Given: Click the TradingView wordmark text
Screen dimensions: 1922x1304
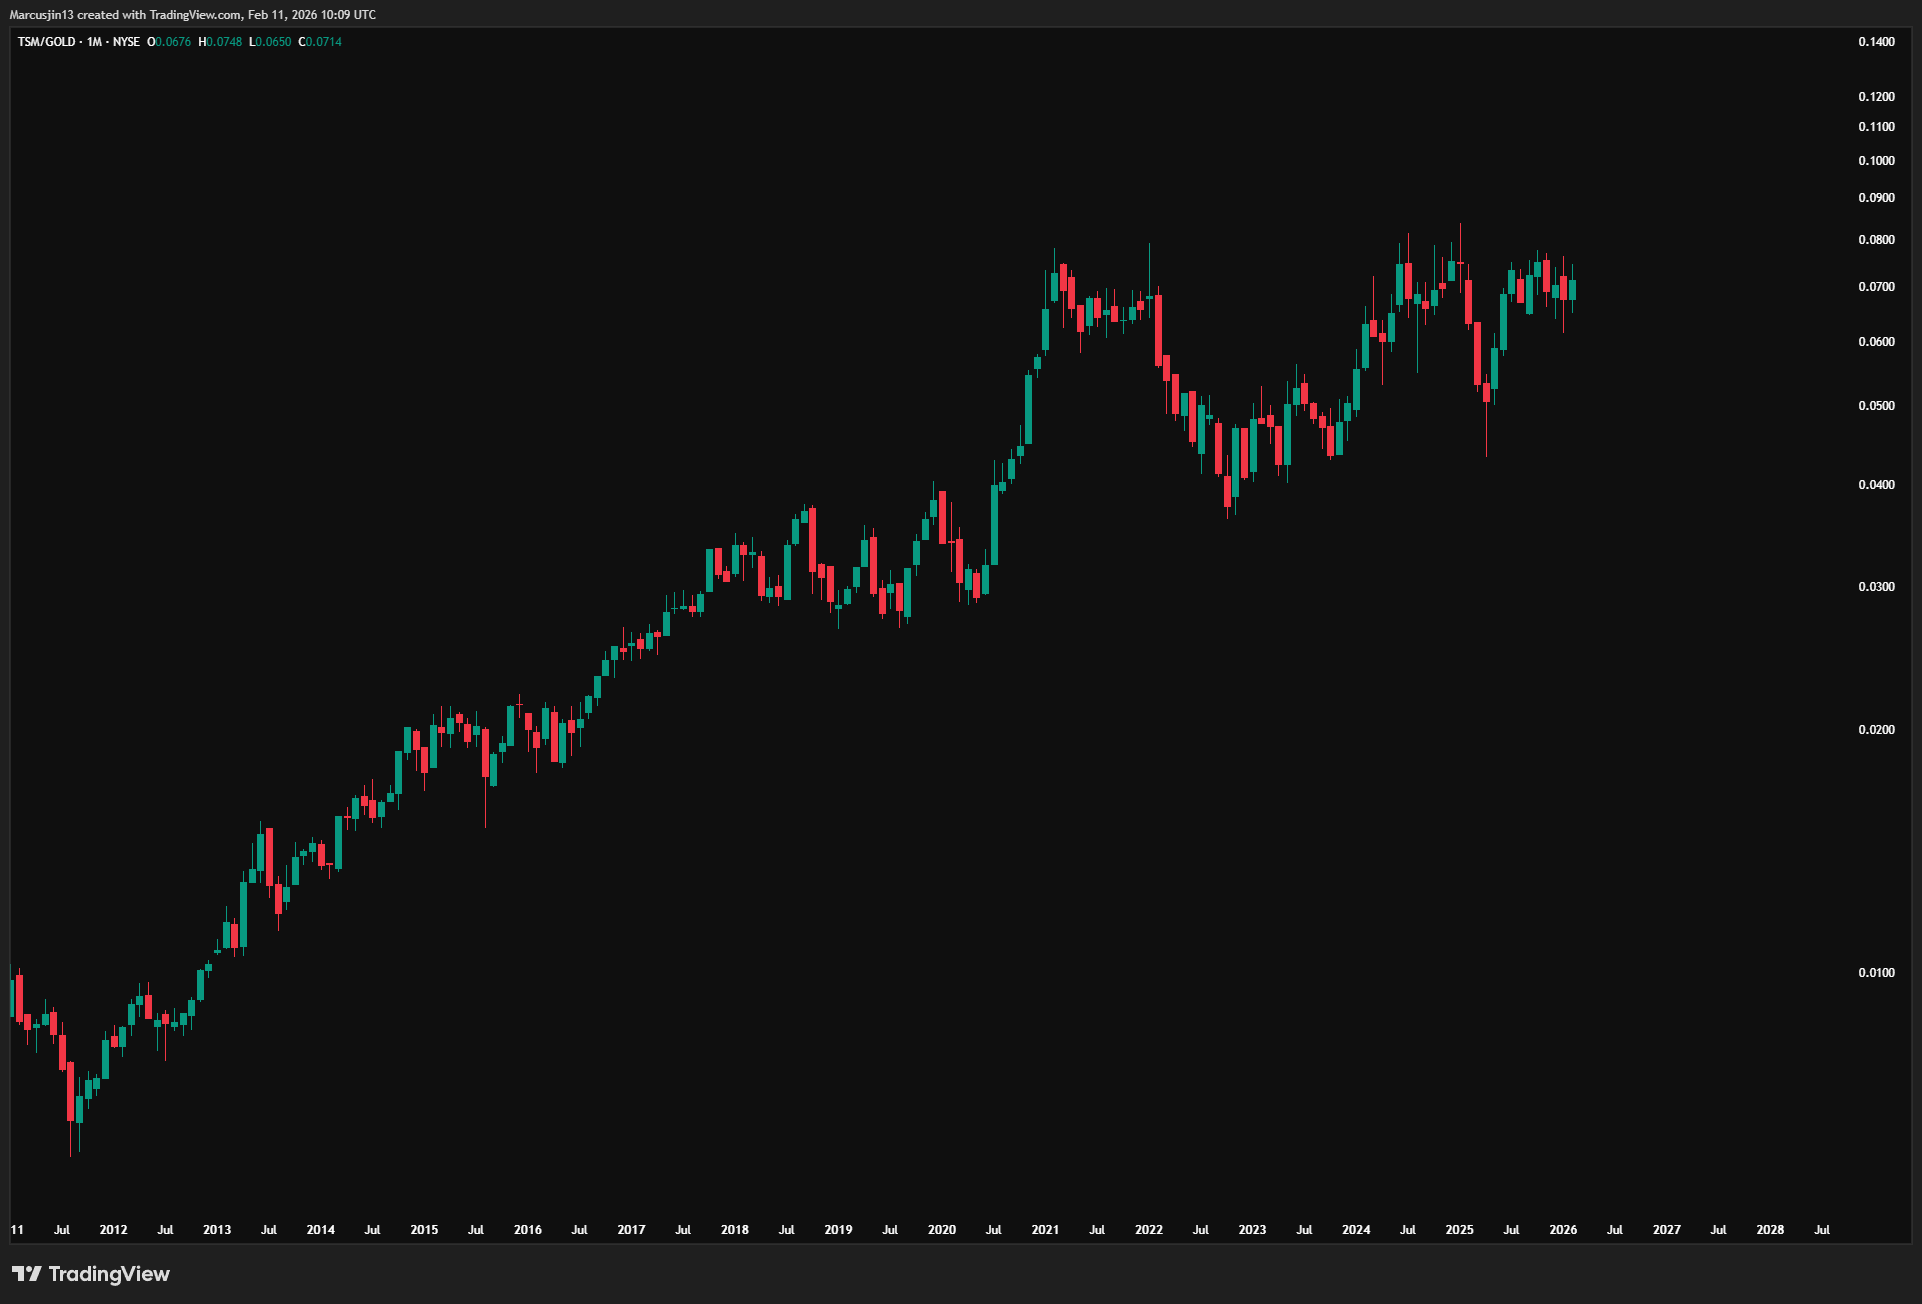Looking at the screenshot, I should point(109,1273).
